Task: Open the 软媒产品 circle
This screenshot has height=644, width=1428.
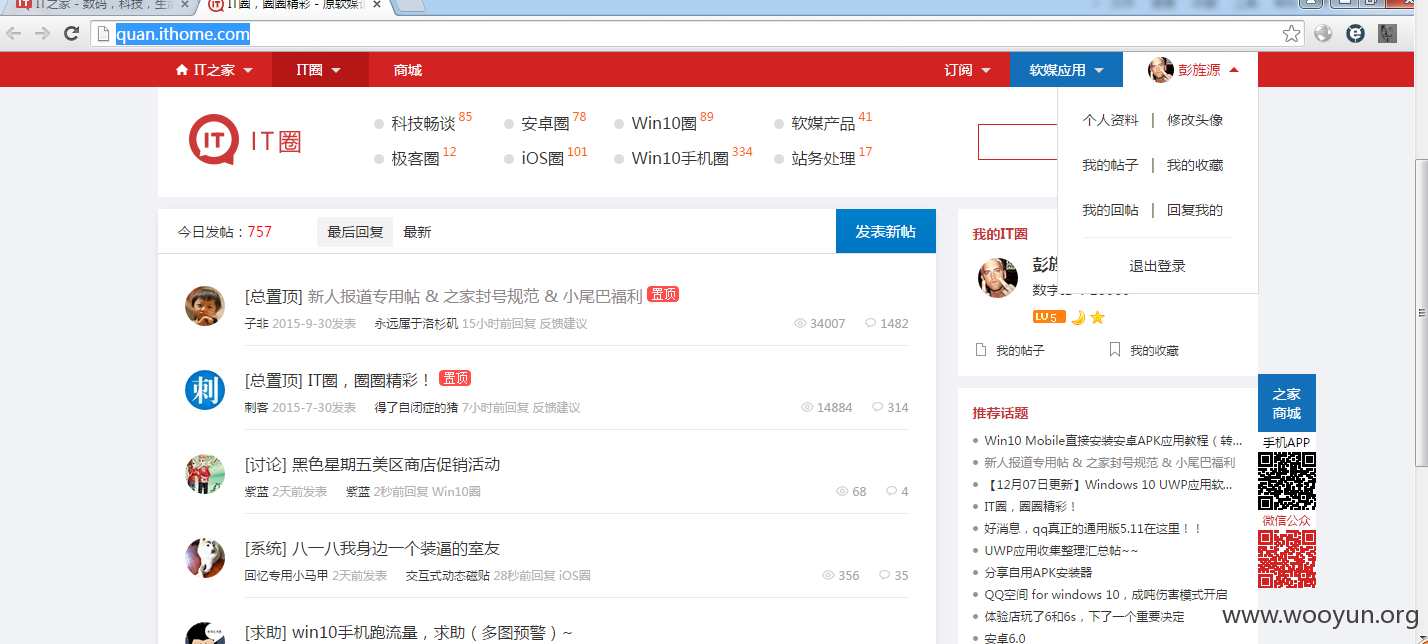Action: coord(823,123)
